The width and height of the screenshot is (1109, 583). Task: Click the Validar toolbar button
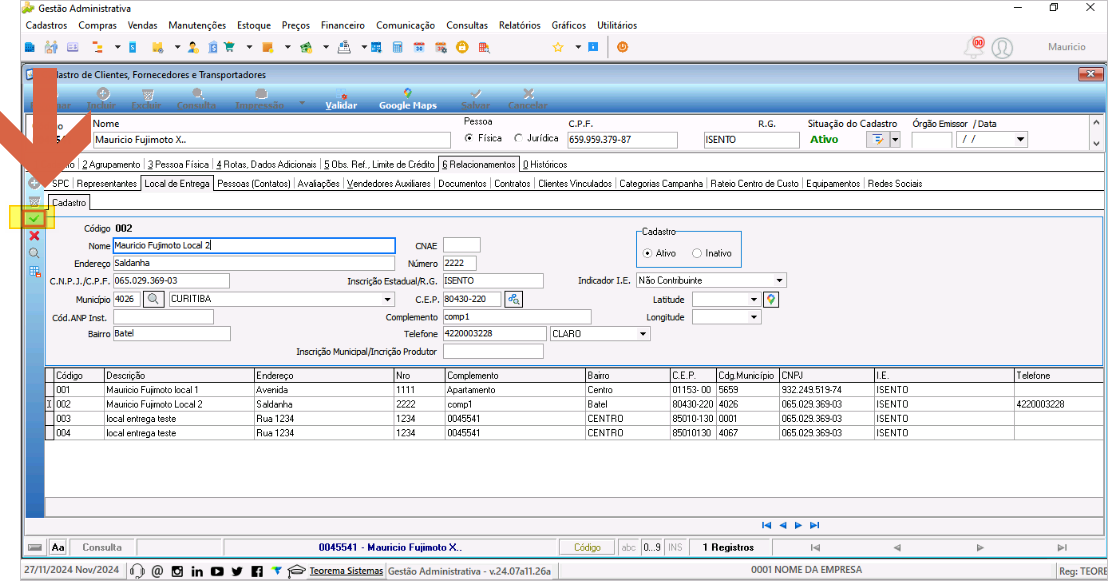tap(341, 100)
